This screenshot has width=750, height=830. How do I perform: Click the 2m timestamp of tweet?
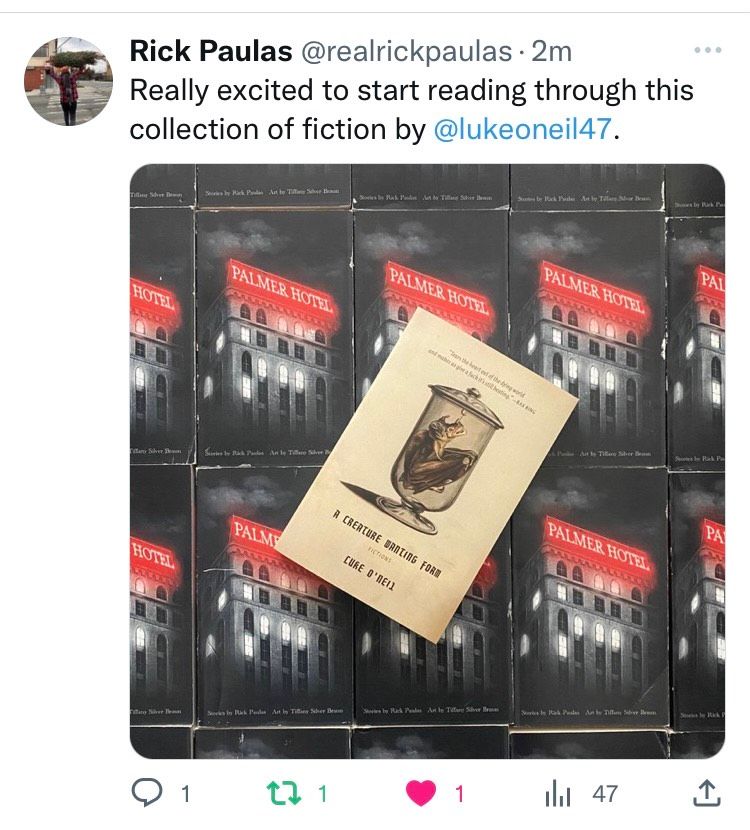pyautogui.click(x=552, y=52)
